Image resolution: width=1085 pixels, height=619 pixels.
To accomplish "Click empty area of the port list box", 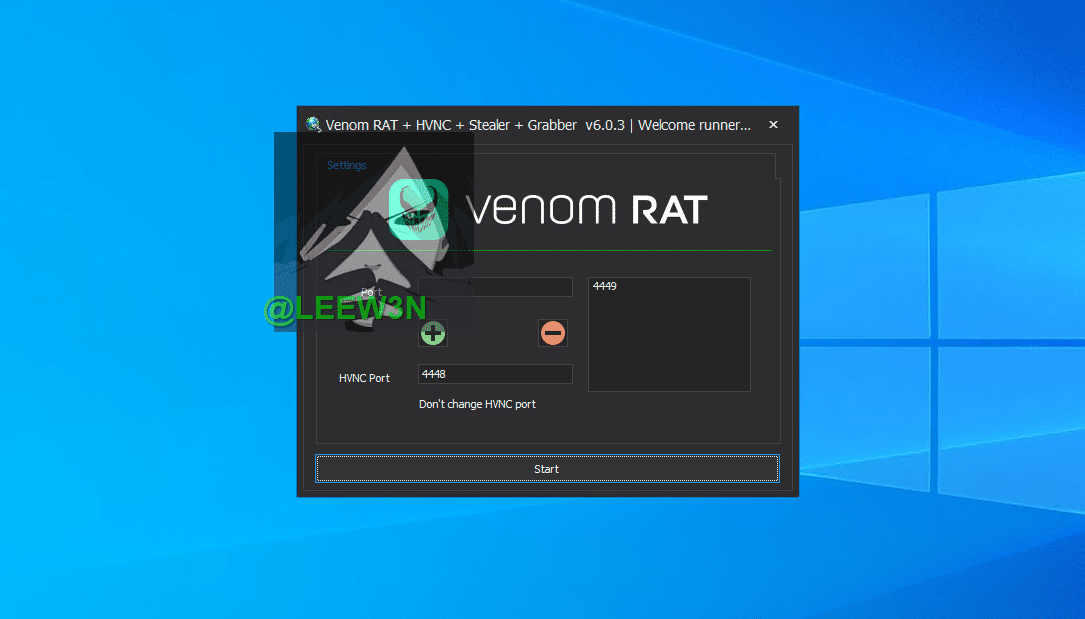I will tap(669, 345).
